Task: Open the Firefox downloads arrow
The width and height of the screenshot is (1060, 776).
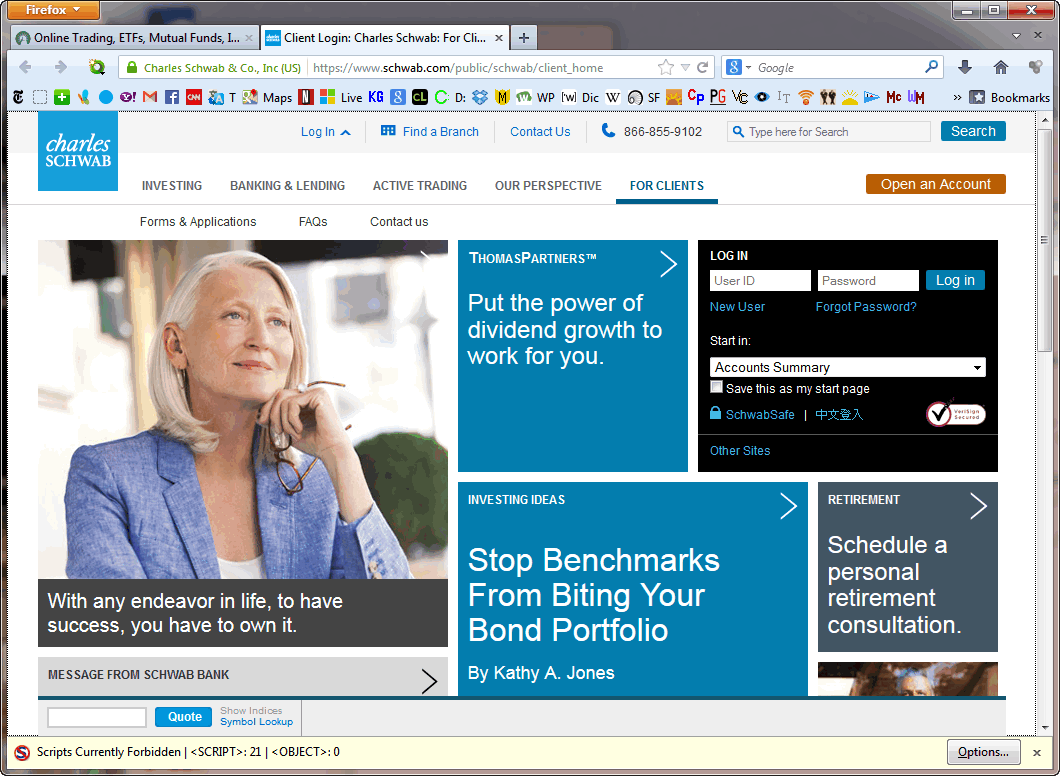Action: coord(965,67)
